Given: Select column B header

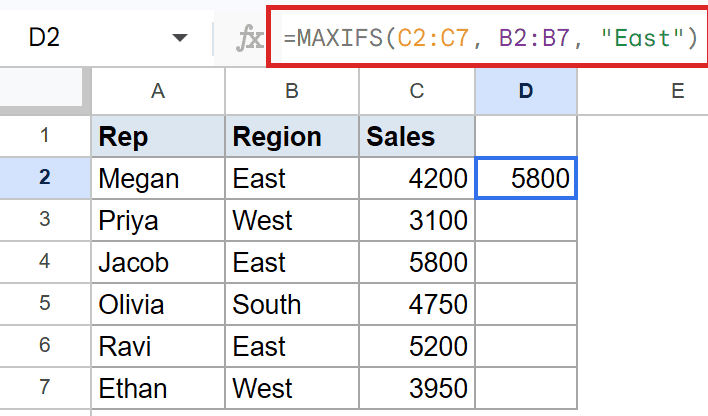Looking at the screenshot, I should (x=292, y=91).
